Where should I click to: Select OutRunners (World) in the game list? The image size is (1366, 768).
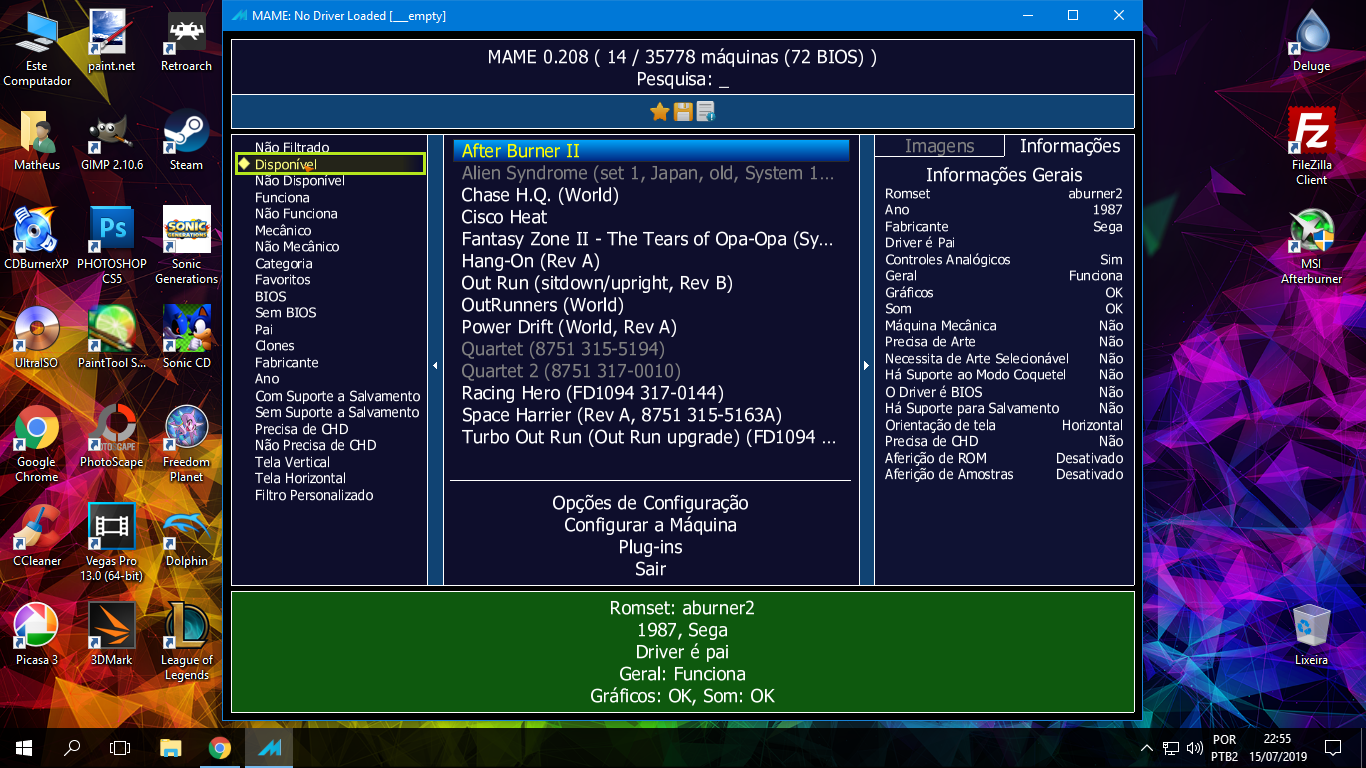click(553, 305)
